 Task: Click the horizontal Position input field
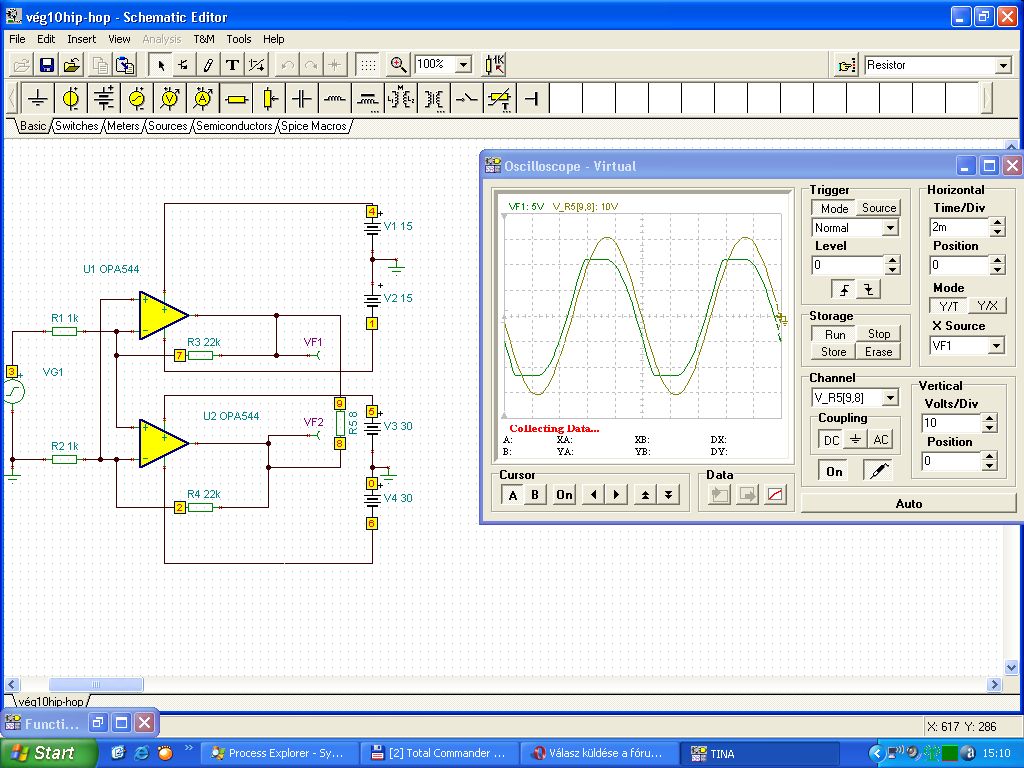959,265
